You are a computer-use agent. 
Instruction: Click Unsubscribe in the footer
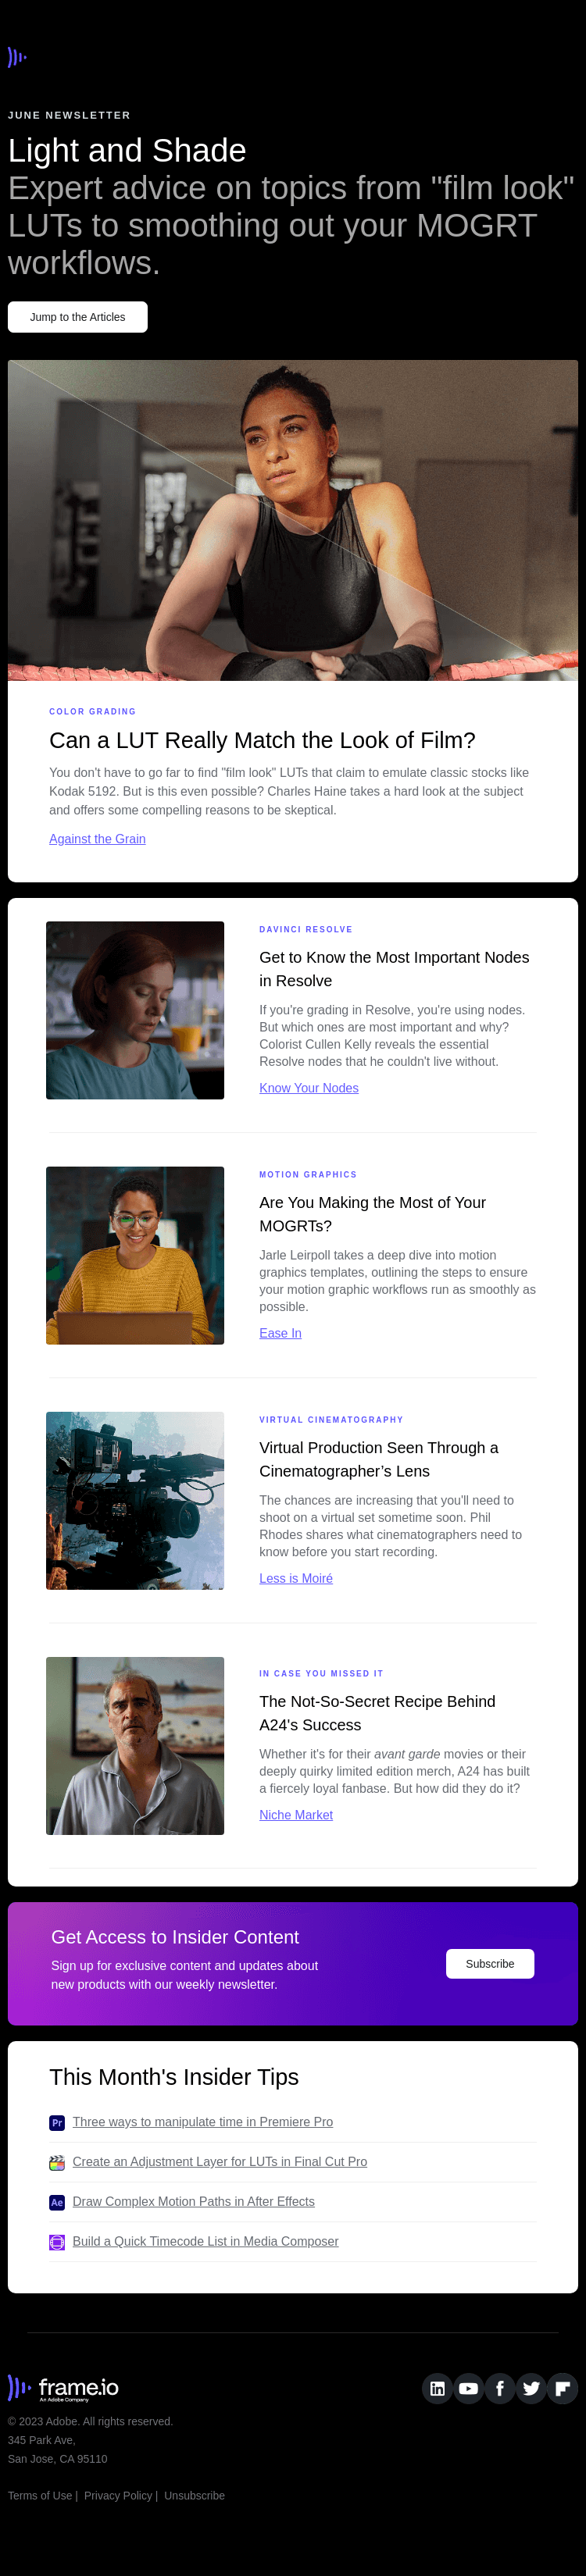click(x=194, y=2495)
